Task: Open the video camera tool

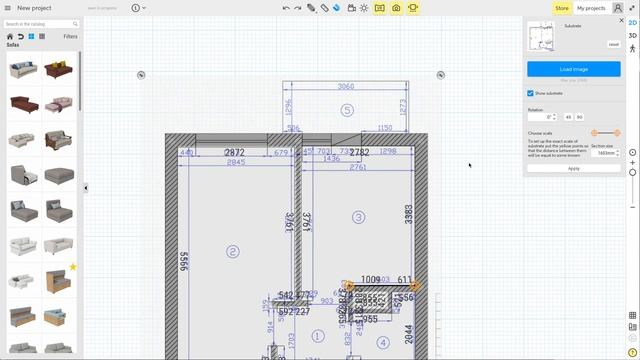Action: pos(351,8)
